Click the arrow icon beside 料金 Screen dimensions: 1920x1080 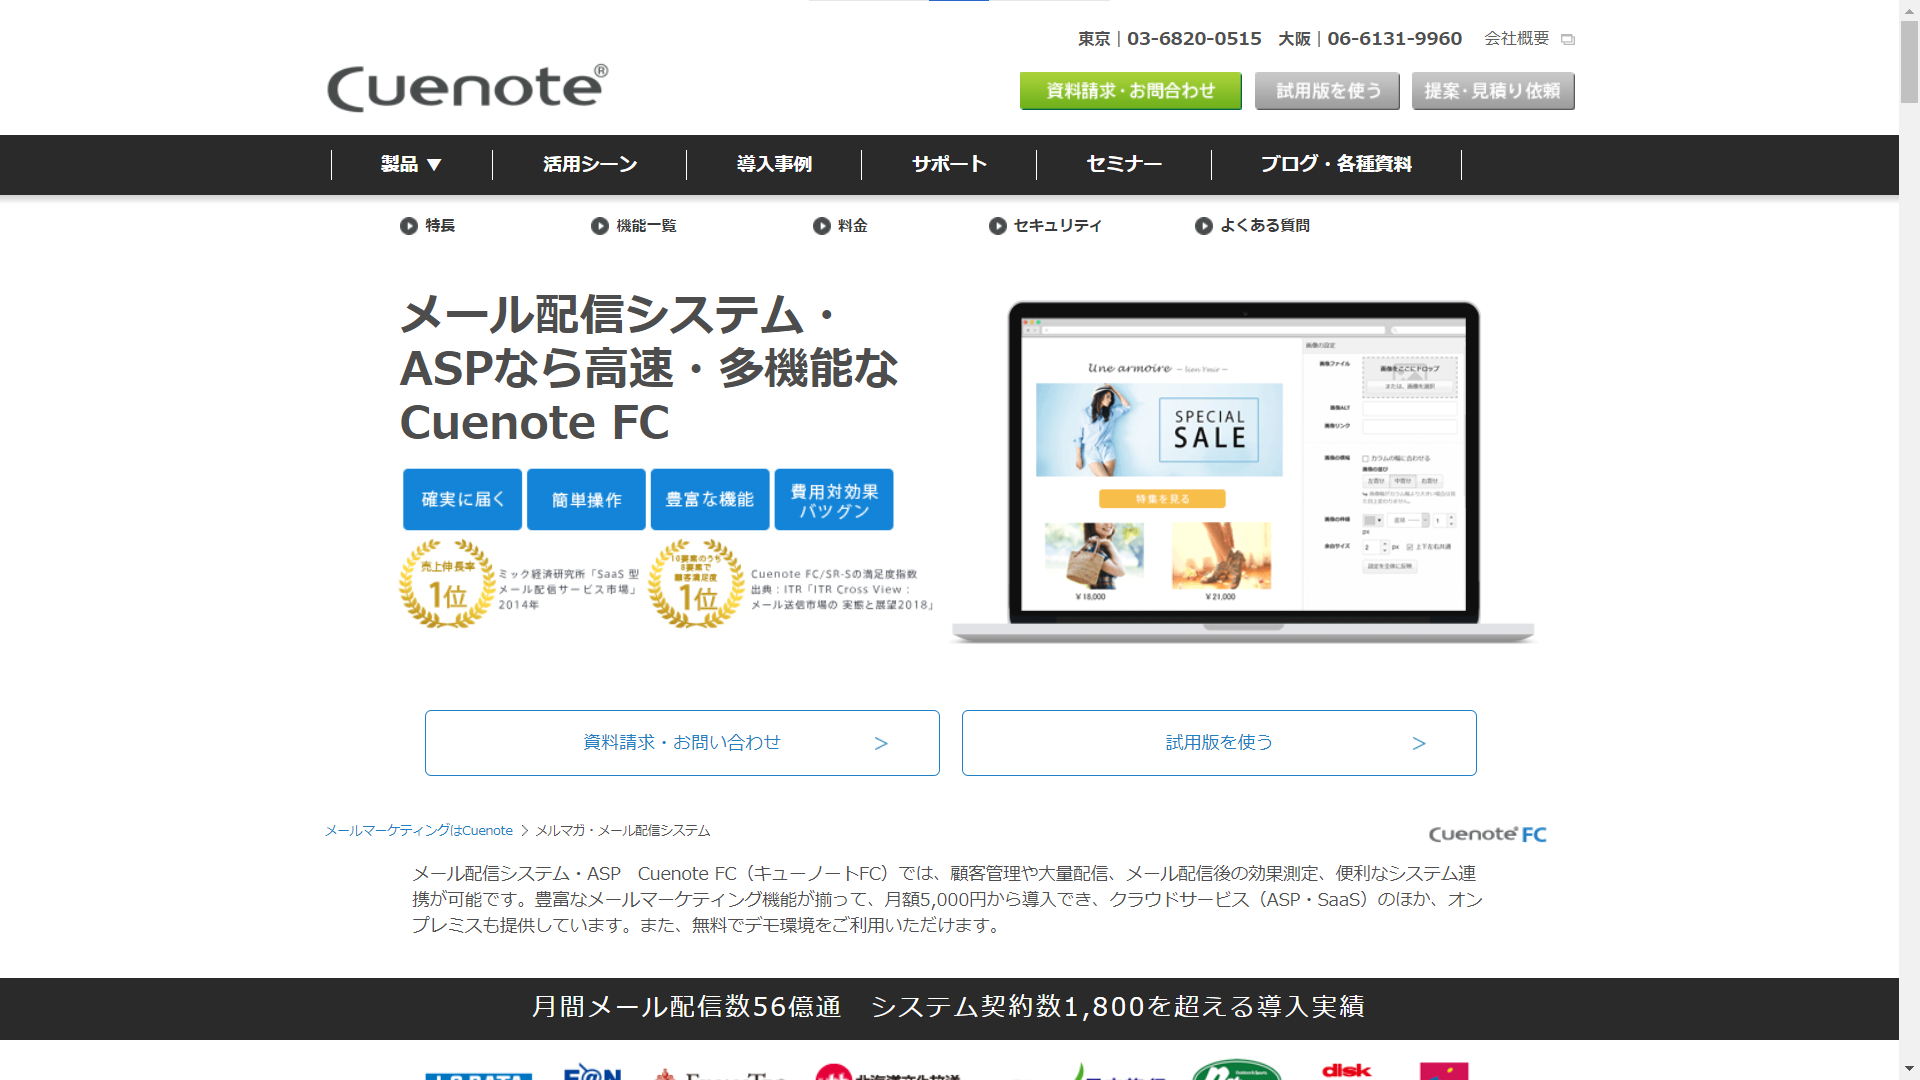point(822,226)
